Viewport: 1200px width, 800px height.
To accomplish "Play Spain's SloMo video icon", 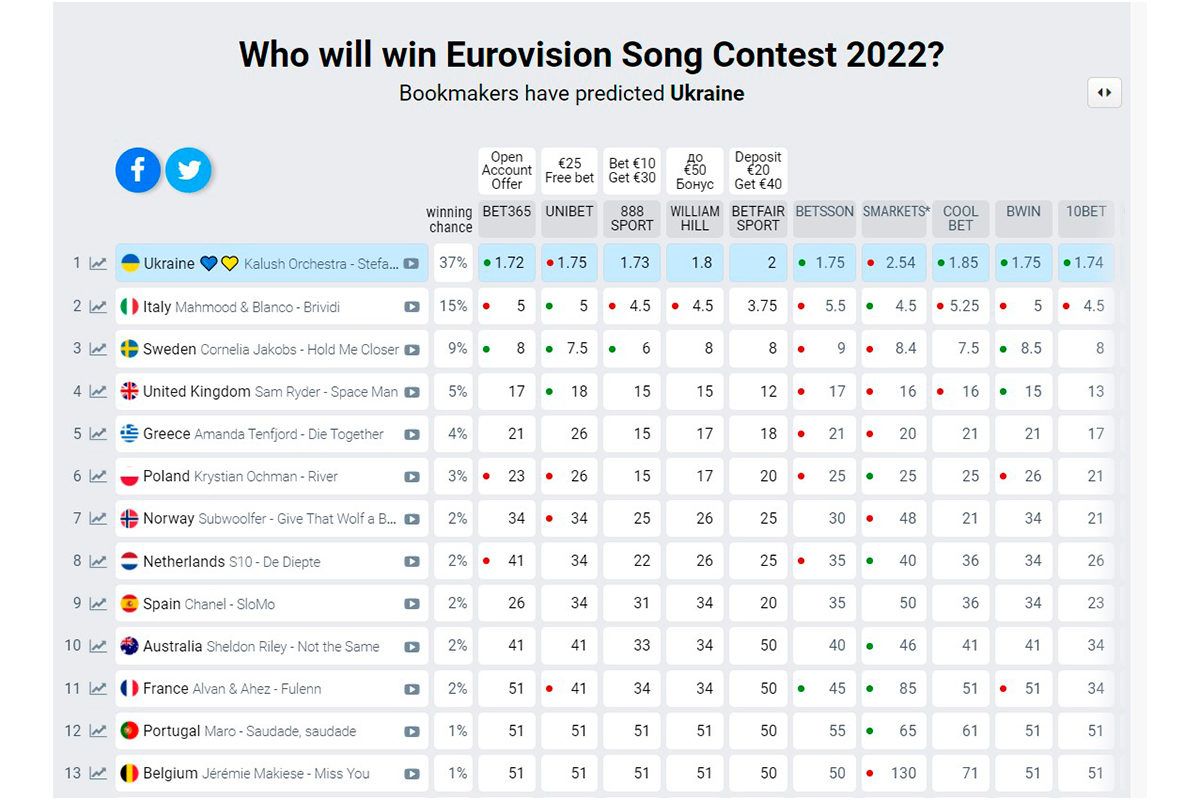I will [411, 604].
